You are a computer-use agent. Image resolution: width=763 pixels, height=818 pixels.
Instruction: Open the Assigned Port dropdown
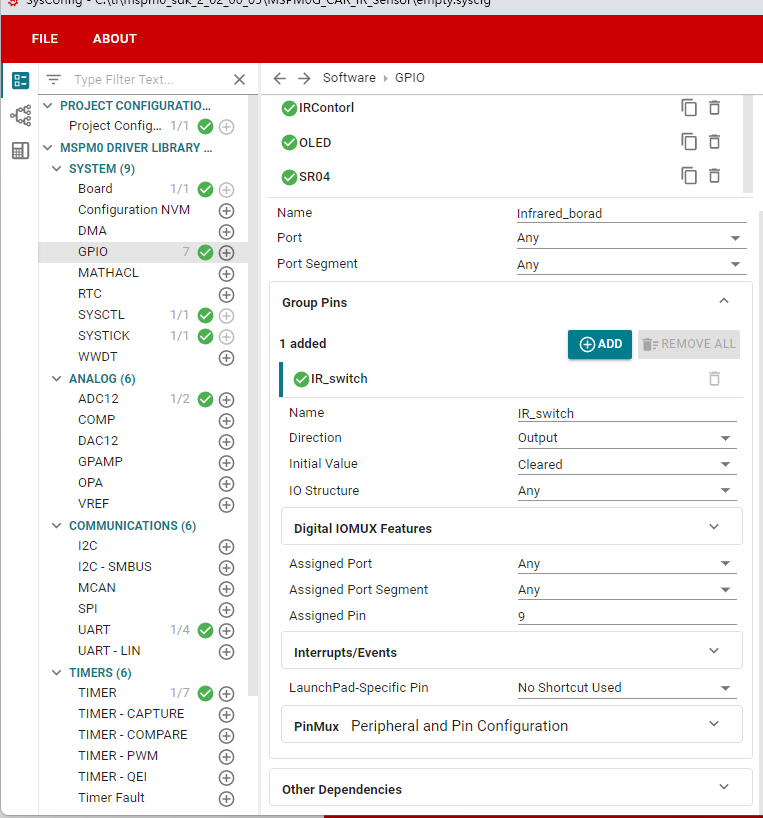point(627,563)
